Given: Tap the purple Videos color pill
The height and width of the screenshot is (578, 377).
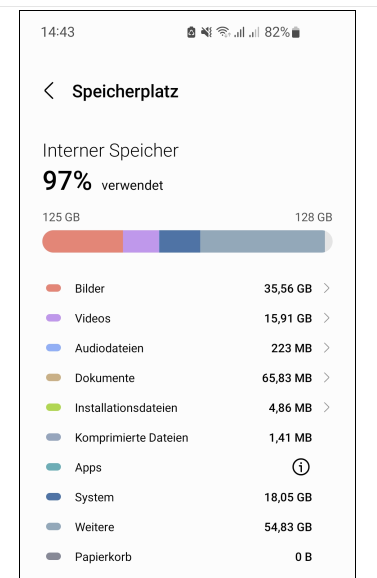Looking at the screenshot, I should [x=53, y=318].
